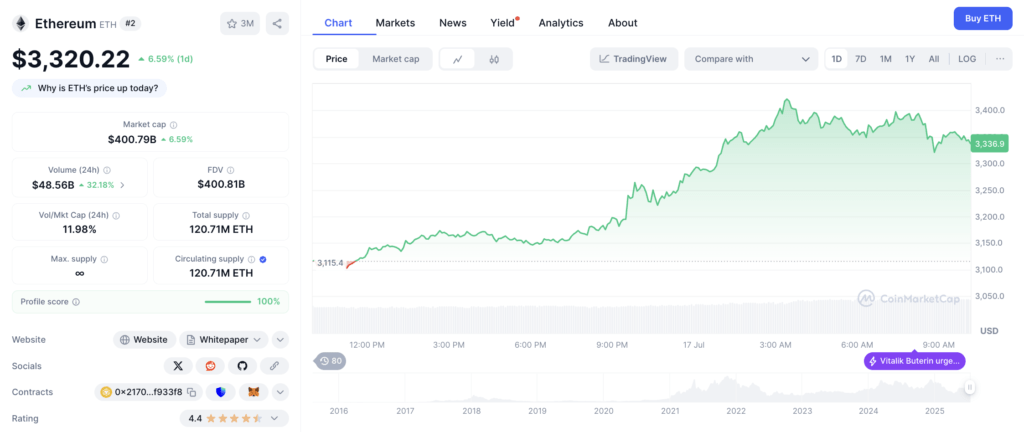The width and height of the screenshot is (1024, 432).
Task: Select the Market cap chart toggle
Action: tap(396, 59)
